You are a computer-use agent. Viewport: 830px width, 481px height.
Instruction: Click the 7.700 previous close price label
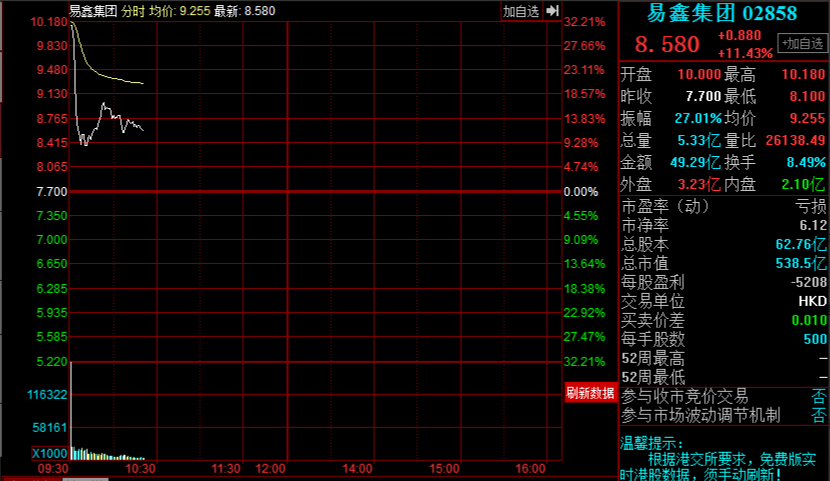tap(50, 191)
